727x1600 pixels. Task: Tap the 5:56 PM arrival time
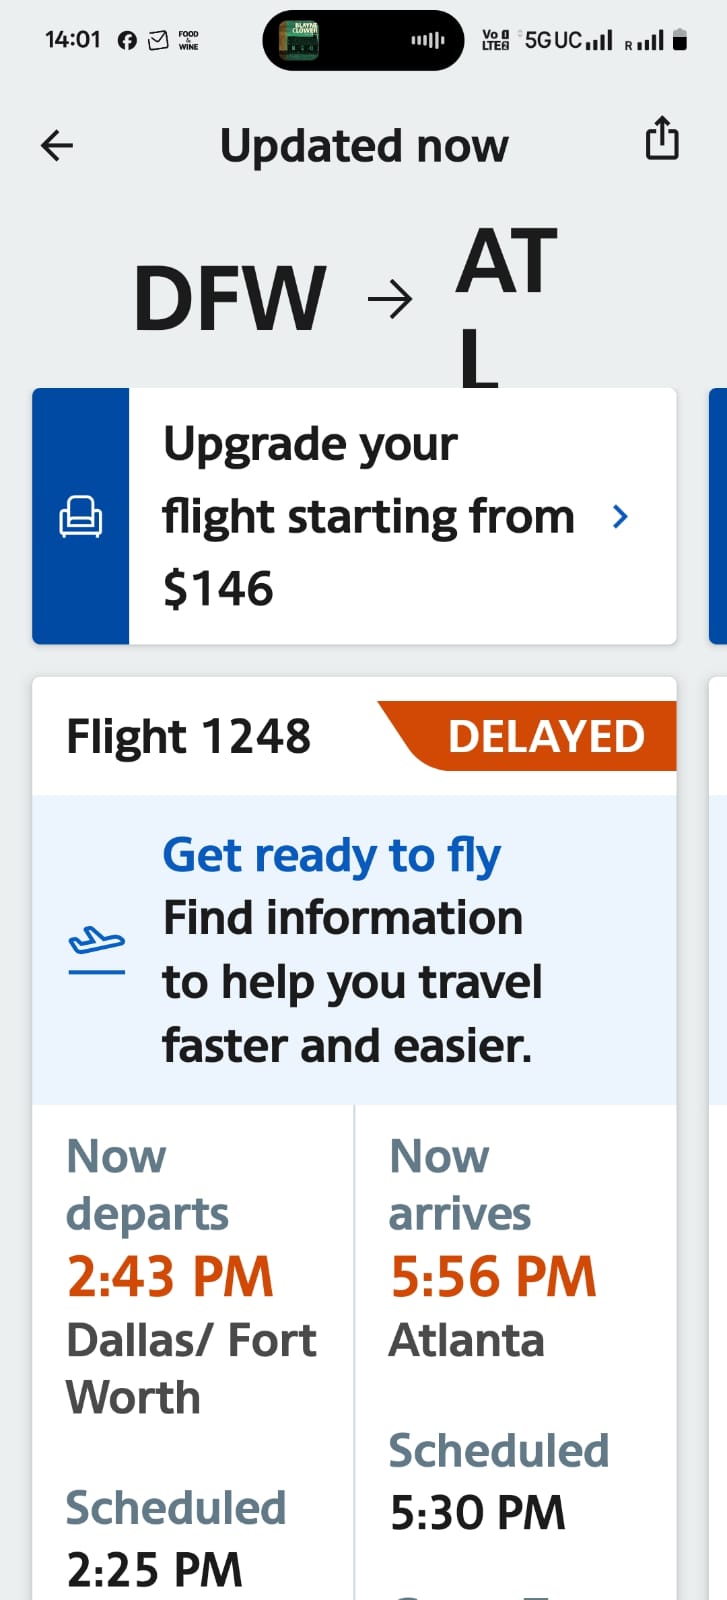point(493,1277)
